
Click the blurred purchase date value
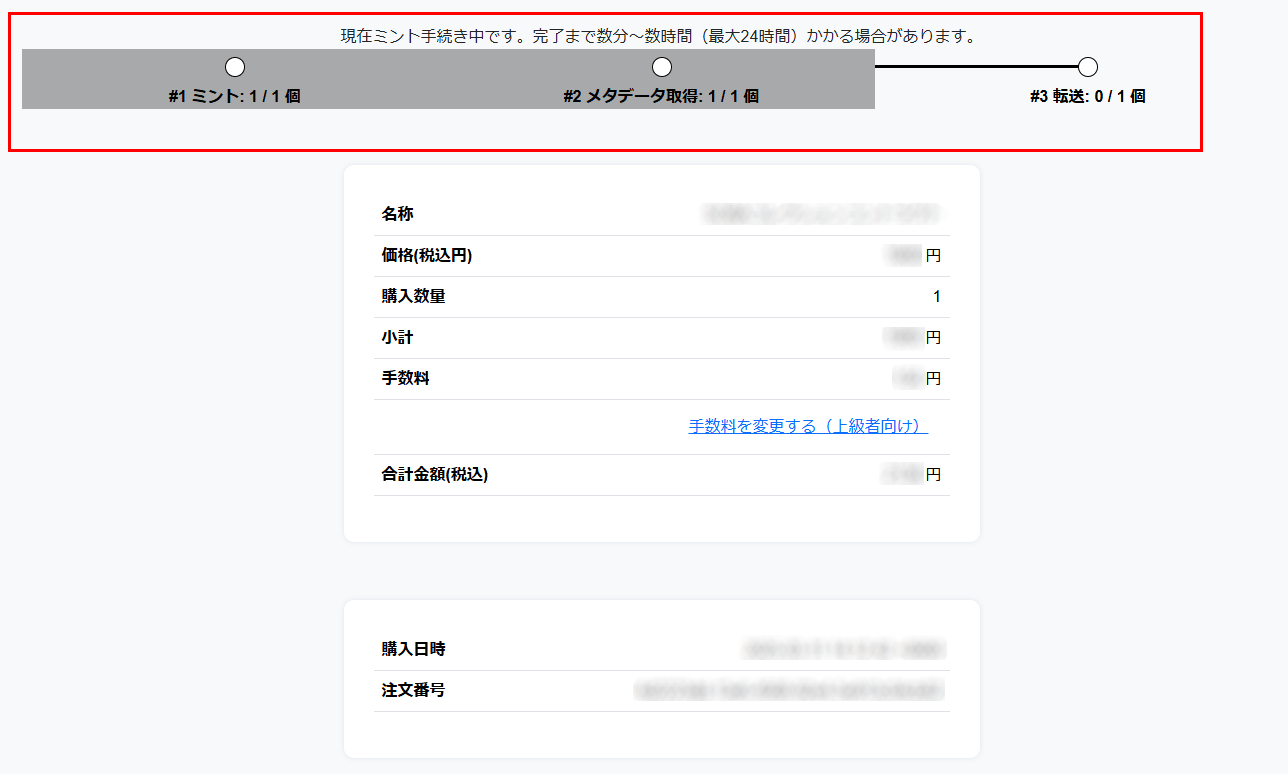point(843,649)
